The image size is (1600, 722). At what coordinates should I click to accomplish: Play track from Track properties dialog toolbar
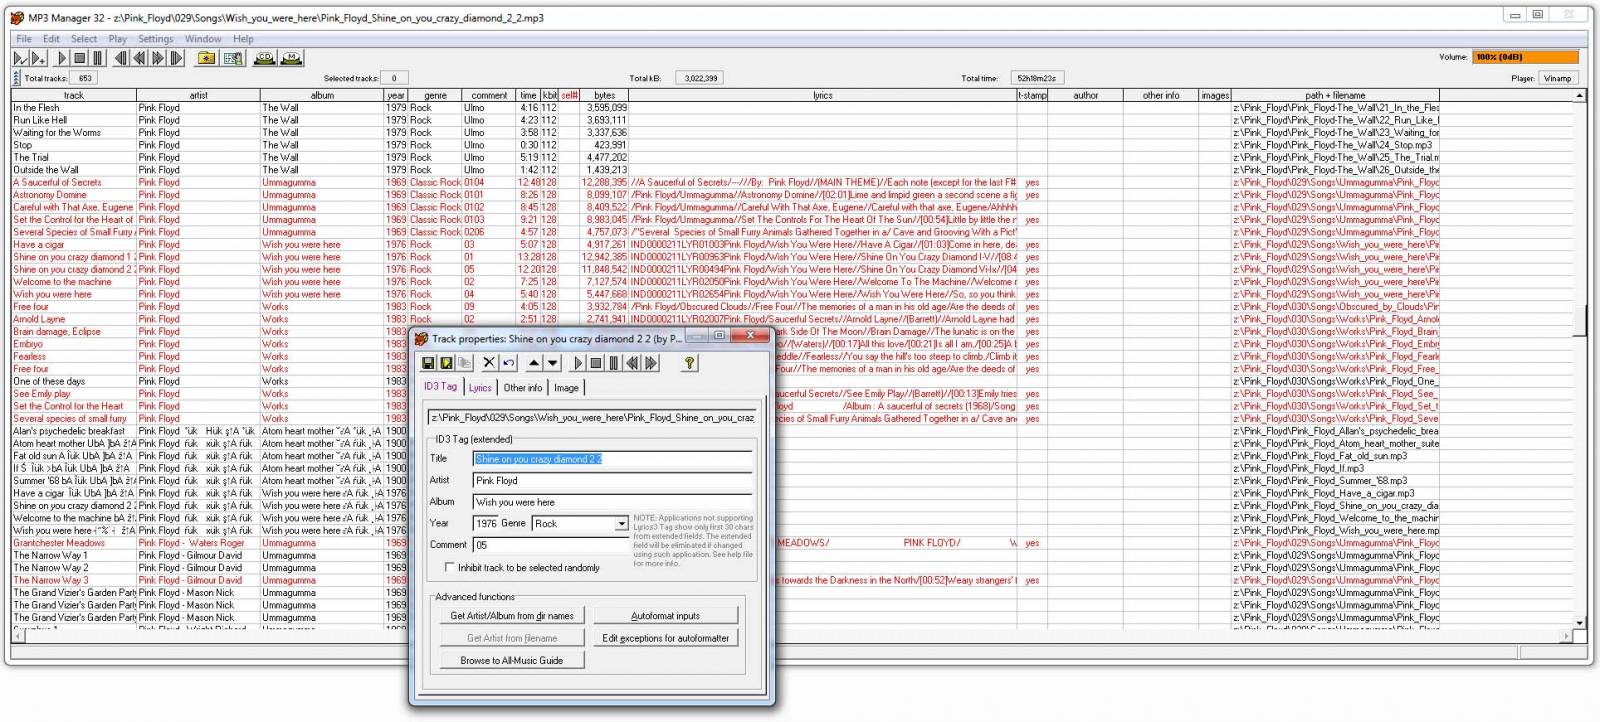pyautogui.click(x=577, y=363)
